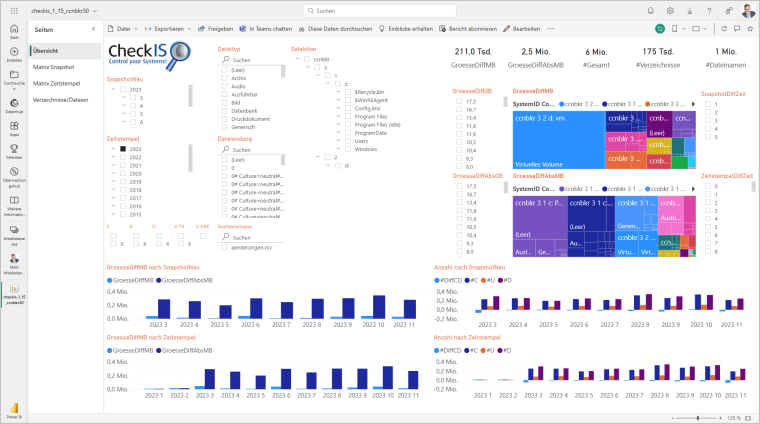Expand the 2023 node in SnapshotNeu
Screen dimensions: 760x424
tap(114, 90)
